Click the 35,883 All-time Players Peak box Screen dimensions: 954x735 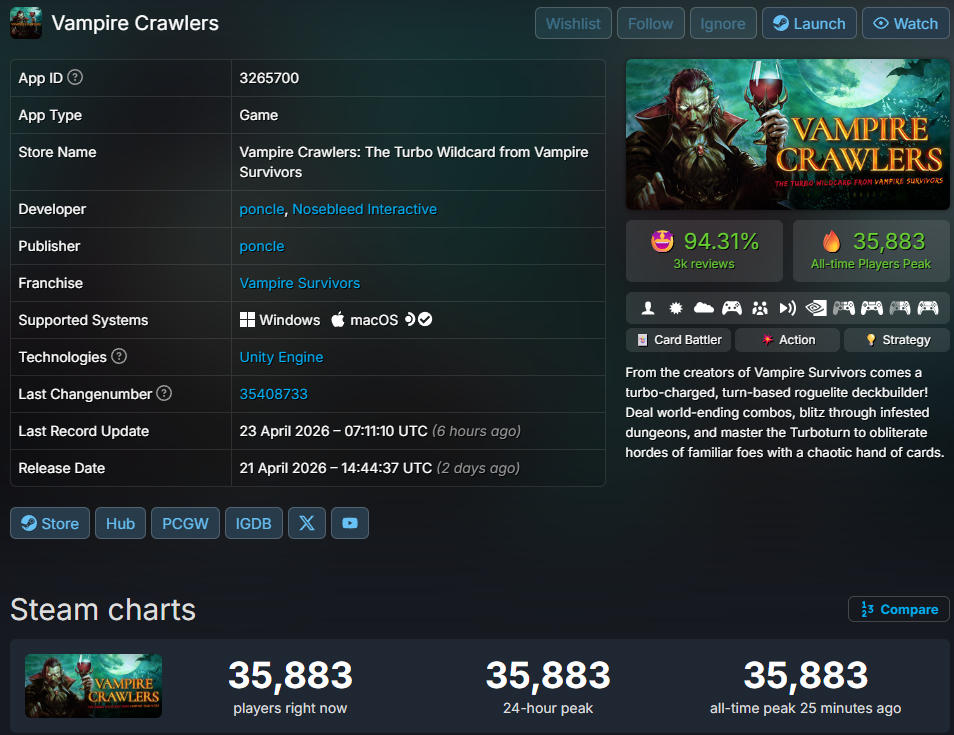coord(871,251)
